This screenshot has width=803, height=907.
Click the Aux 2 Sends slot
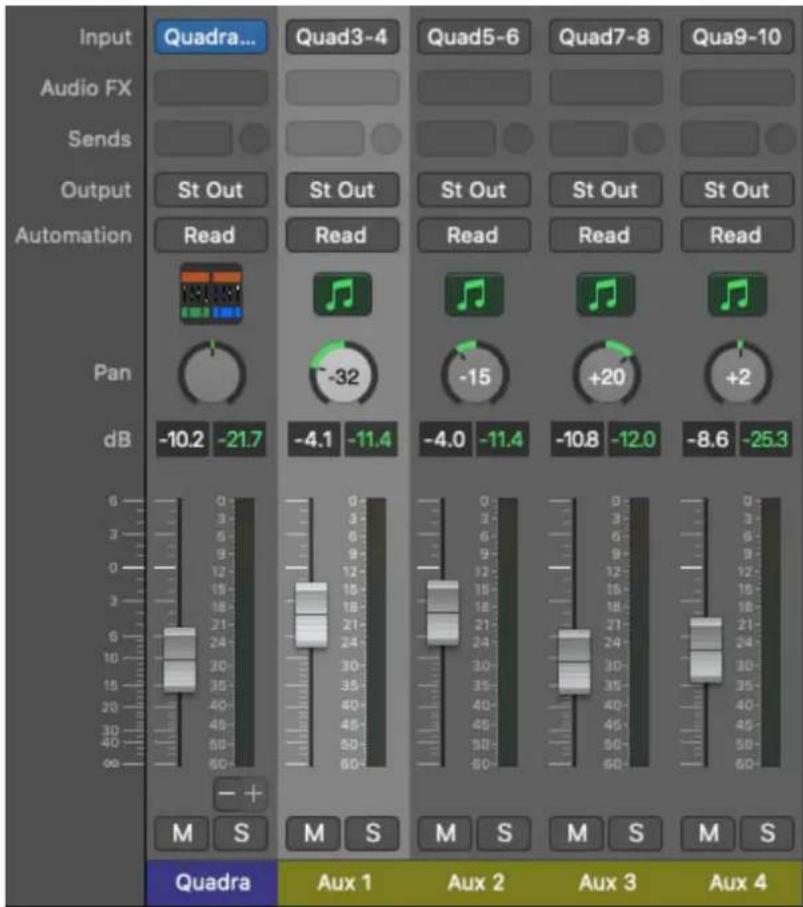pos(456,139)
